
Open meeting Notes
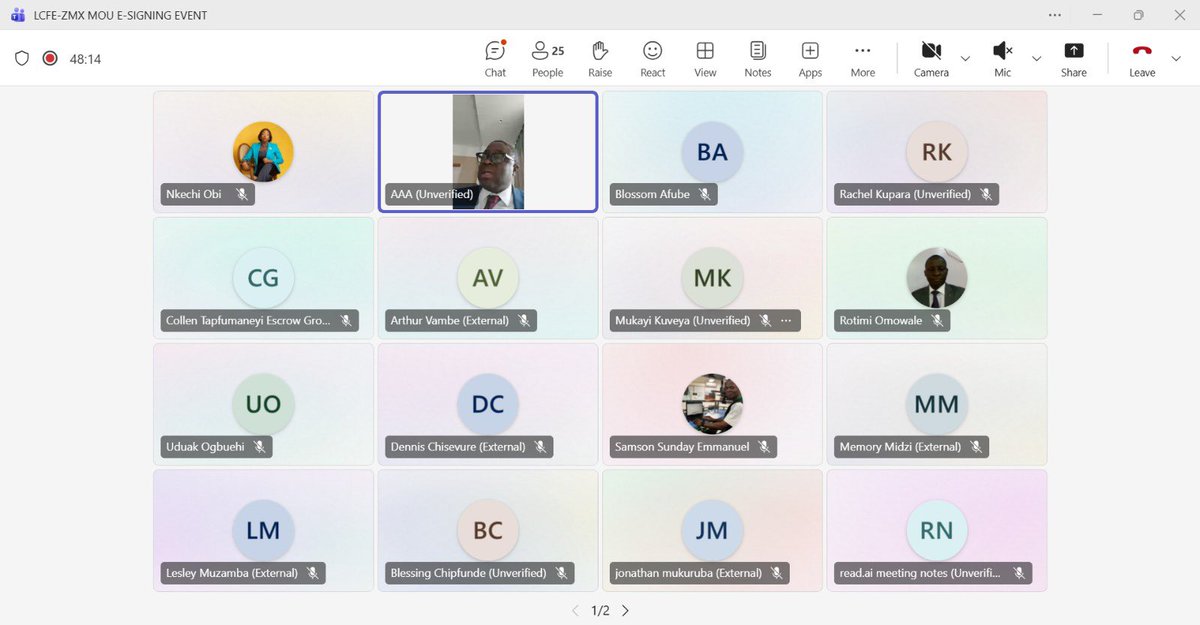(758, 59)
